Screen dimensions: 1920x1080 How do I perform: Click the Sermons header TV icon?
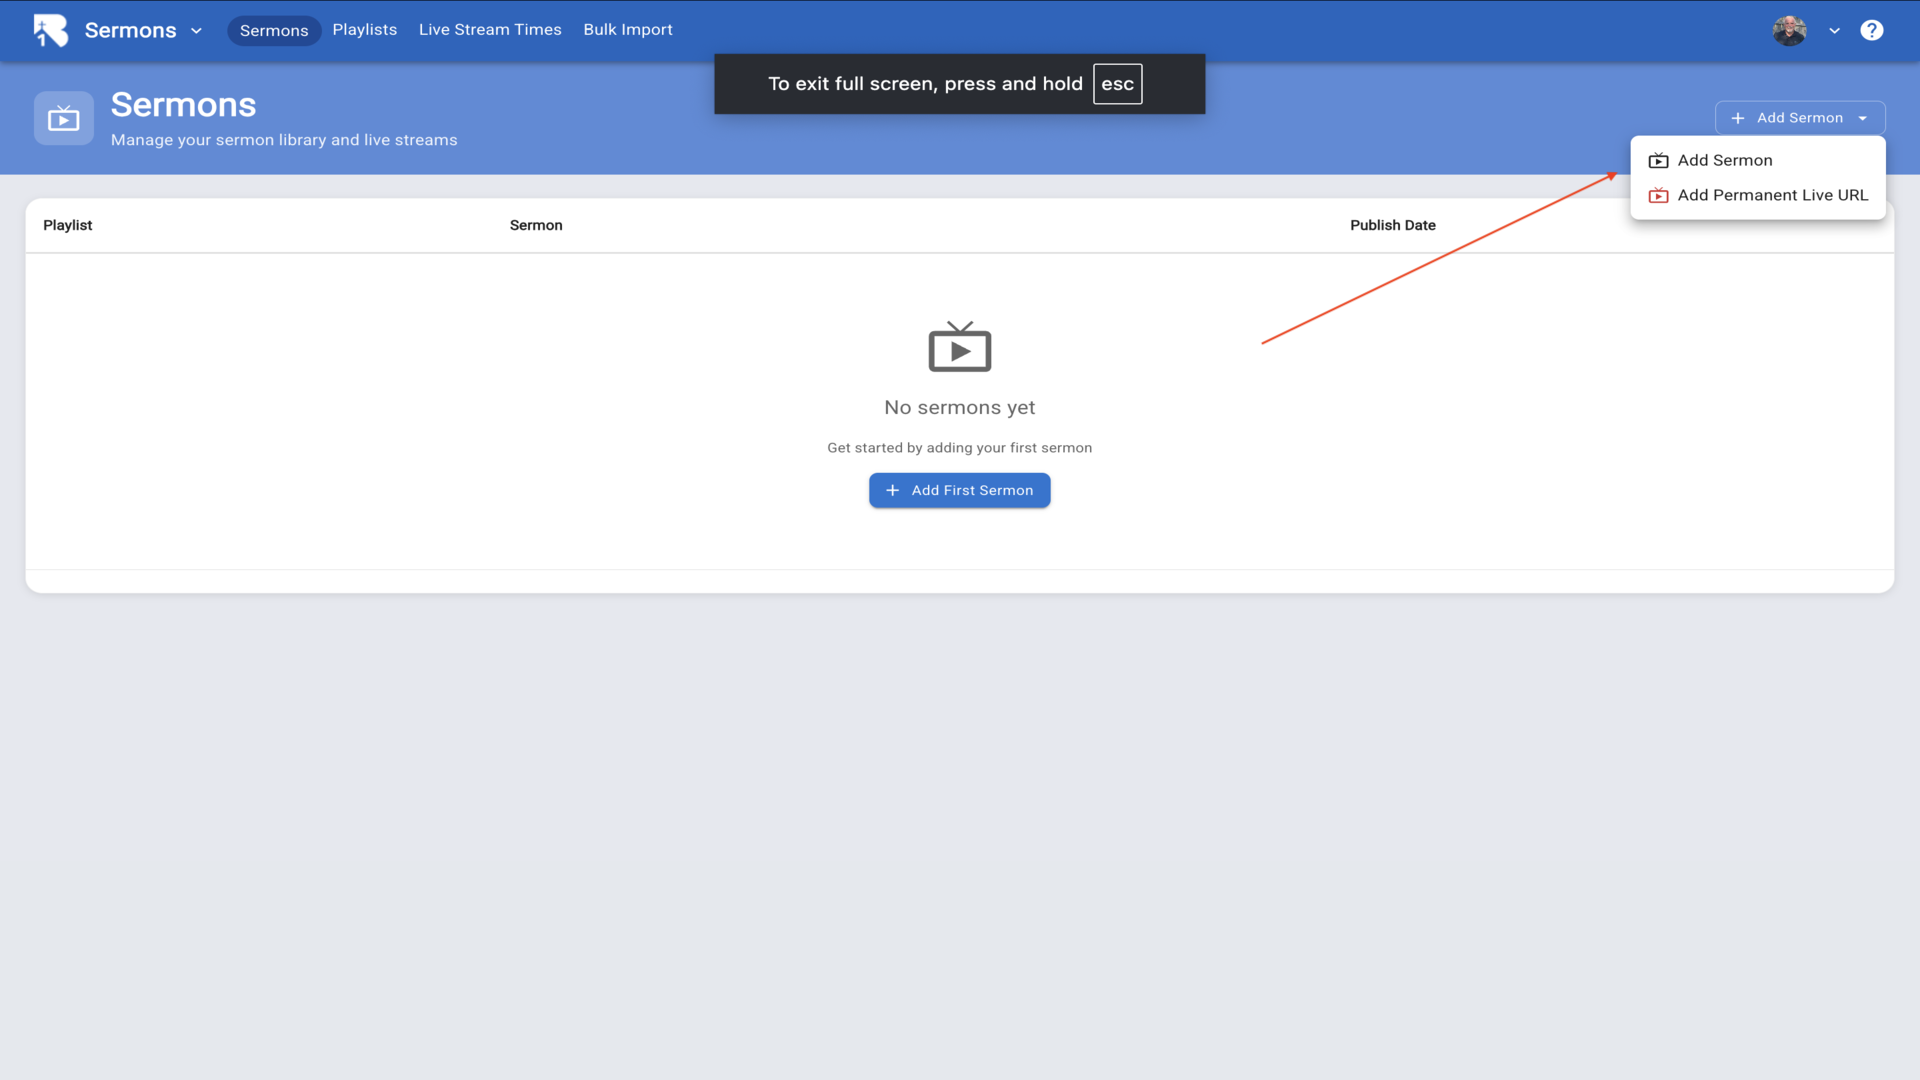(x=64, y=119)
